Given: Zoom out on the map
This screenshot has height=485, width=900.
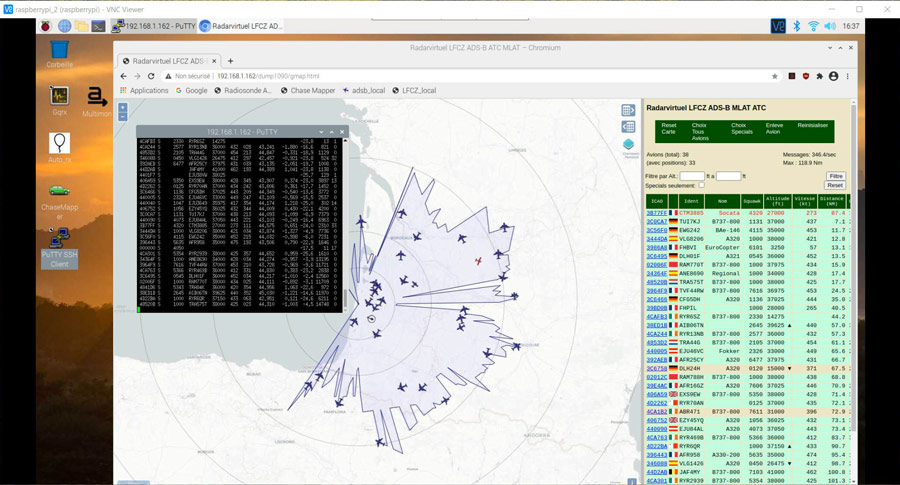Looking at the screenshot, I should (122, 117).
